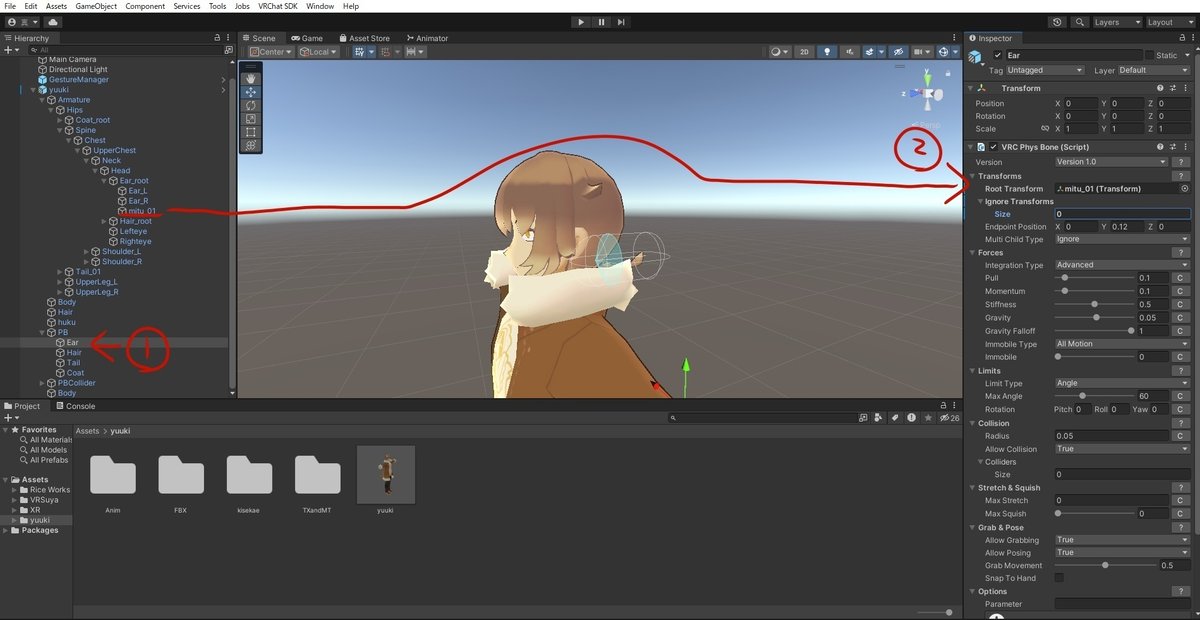
Task: Select the Hand tool in Scene toolbar
Action: click(x=250, y=78)
